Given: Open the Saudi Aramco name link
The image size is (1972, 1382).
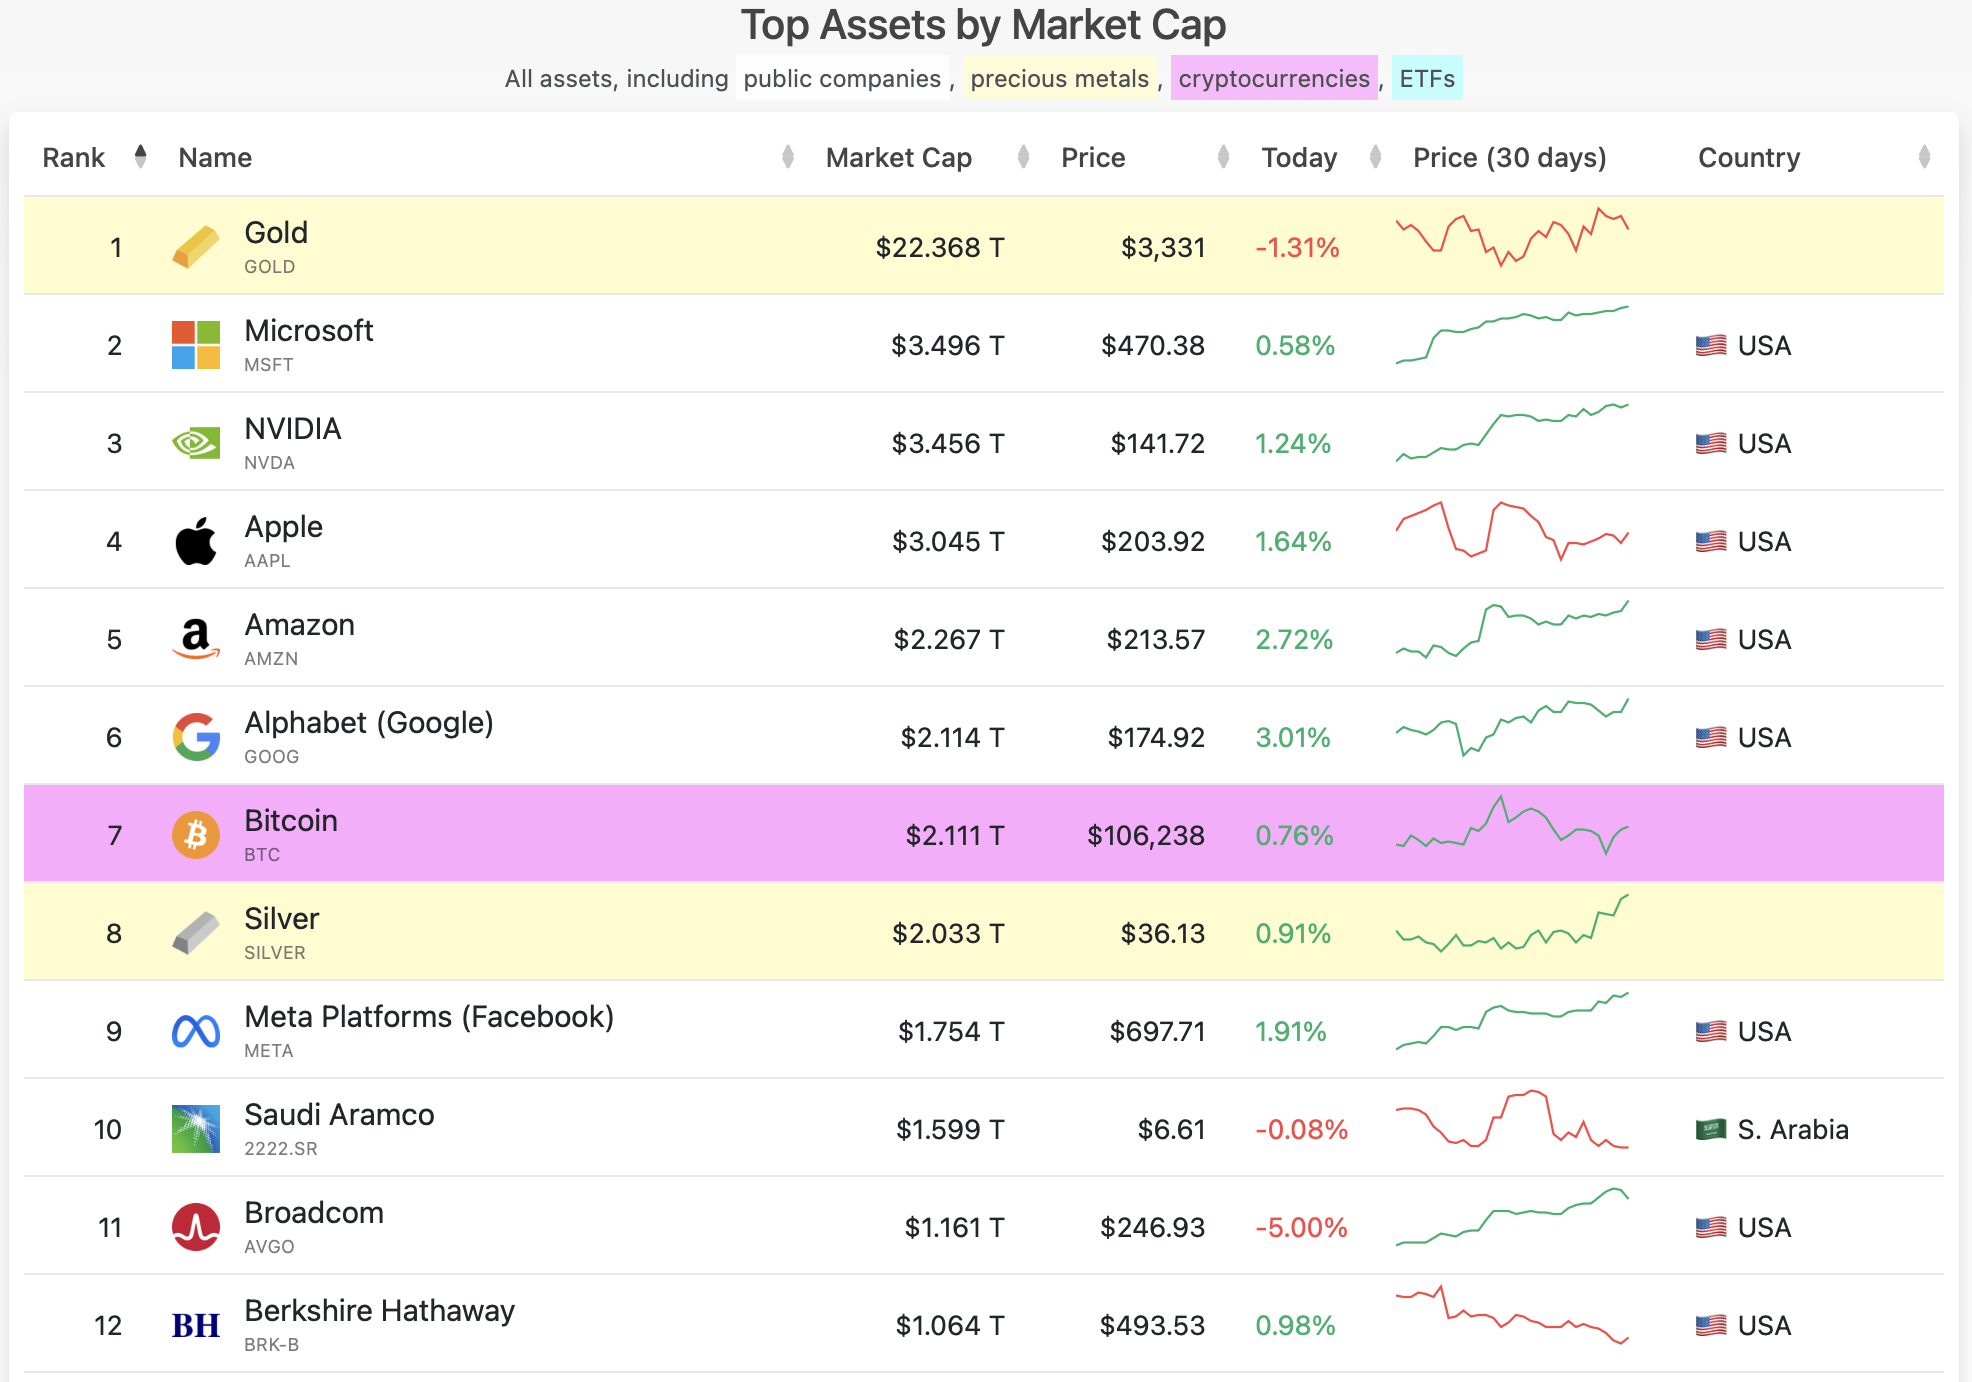Looking at the screenshot, I should pos(339,1114).
